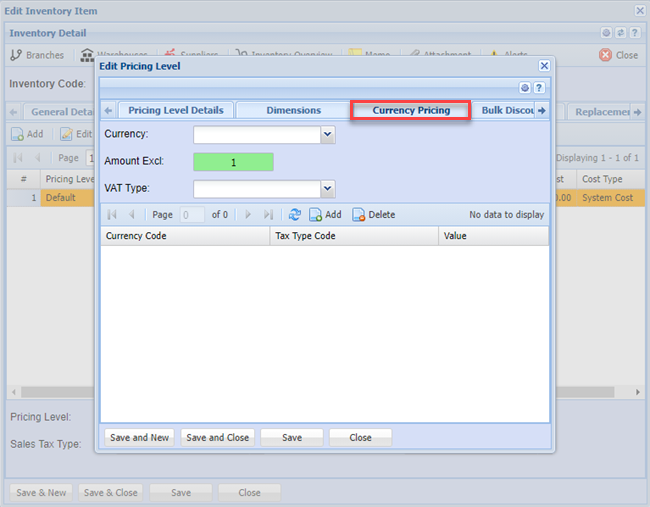Click Add in the currency pricing grid
Image resolution: width=650 pixels, height=507 pixels.
(325, 215)
